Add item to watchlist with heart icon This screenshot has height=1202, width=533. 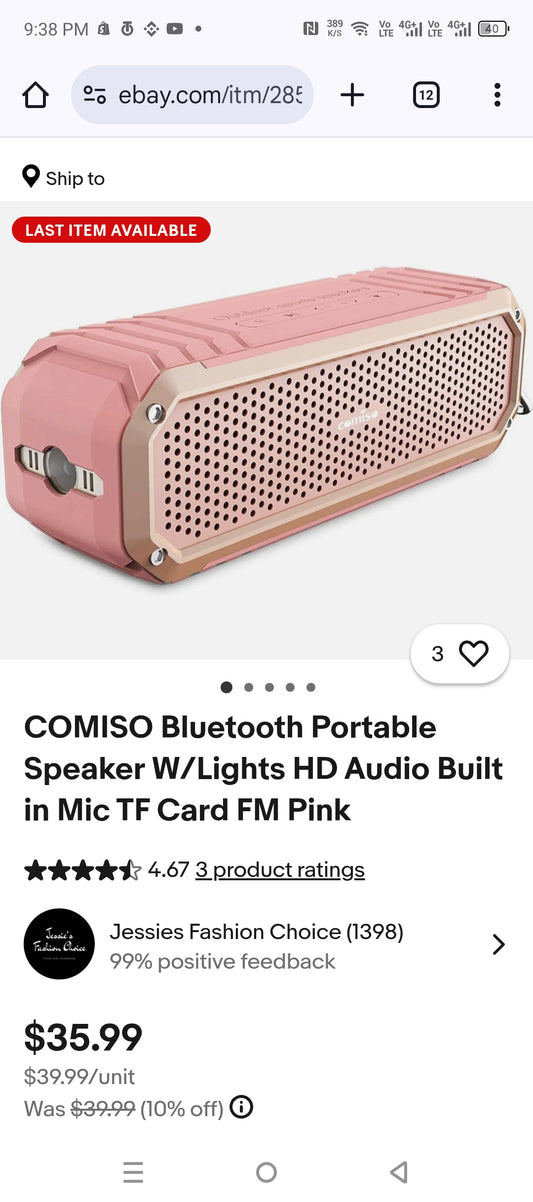tap(473, 654)
